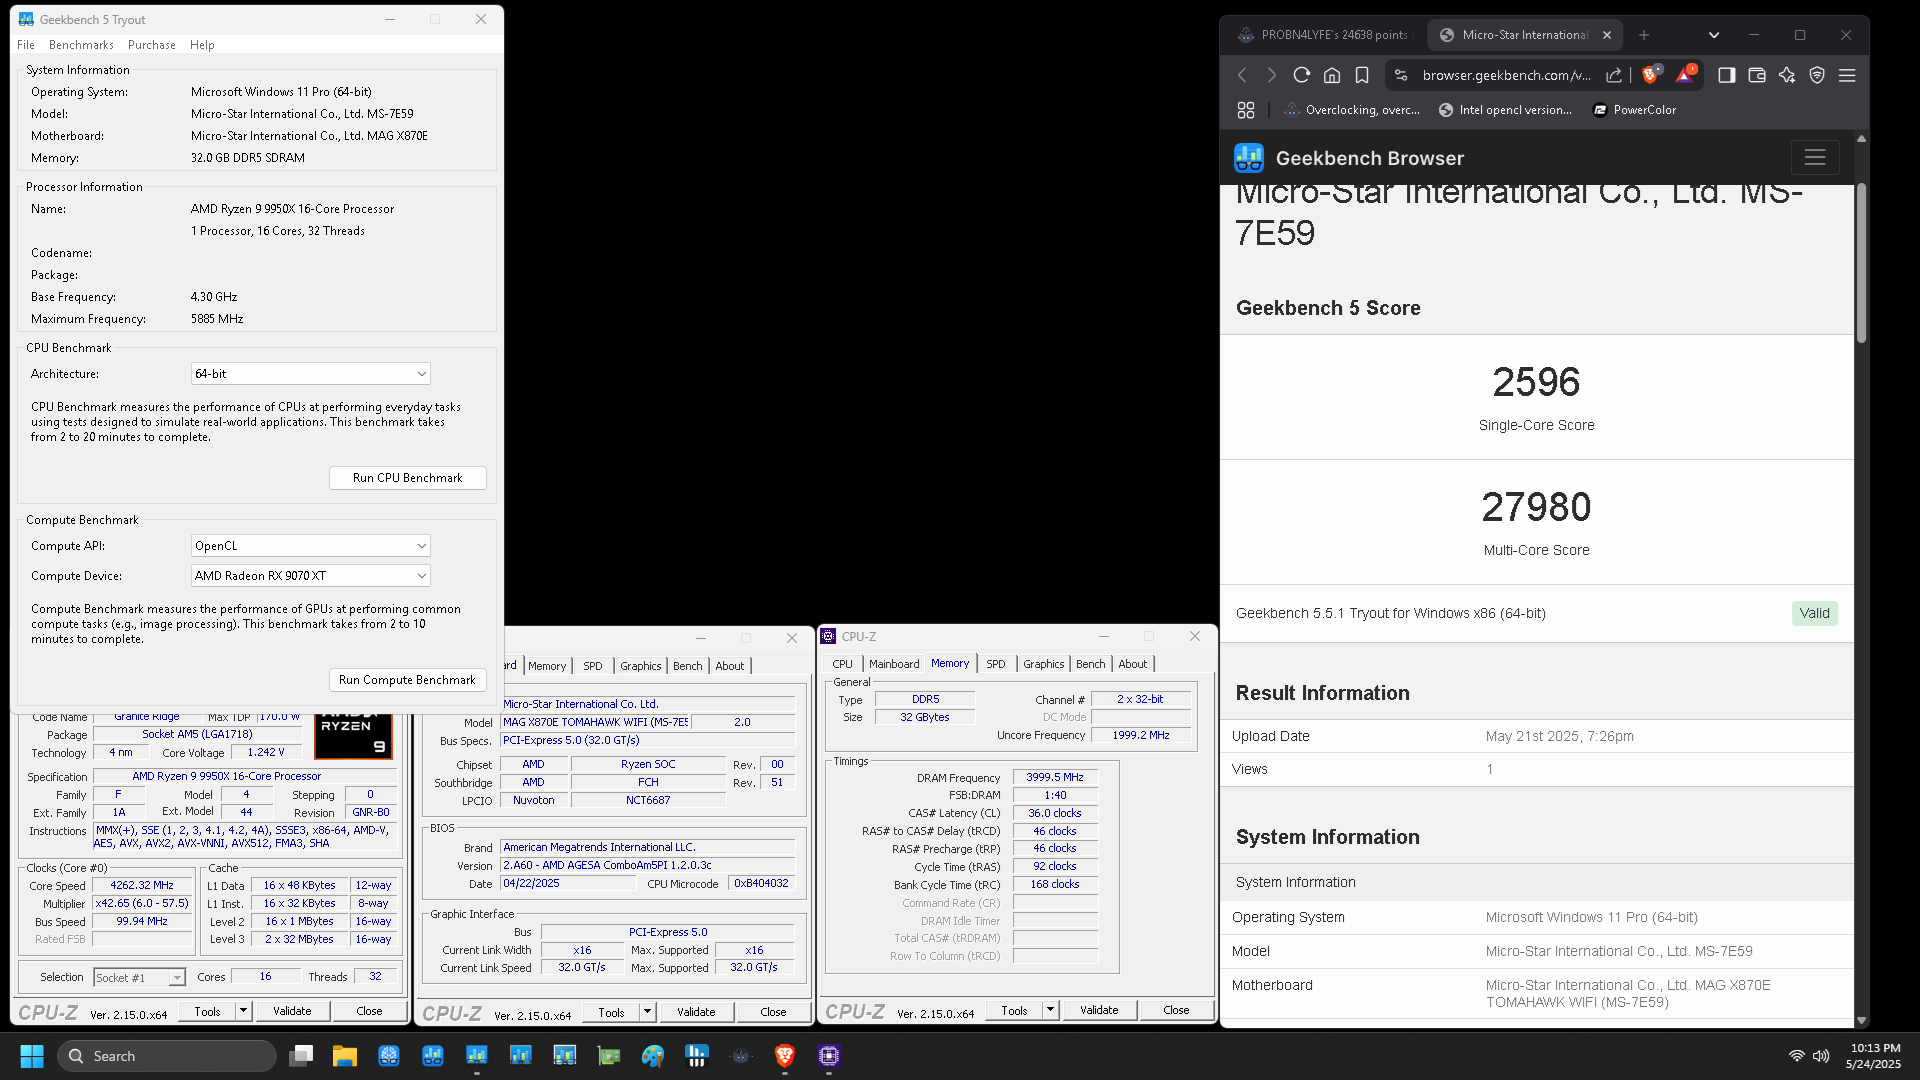
Task: Open network Wi-Fi tray icon
Action: coord(1796,1056)
